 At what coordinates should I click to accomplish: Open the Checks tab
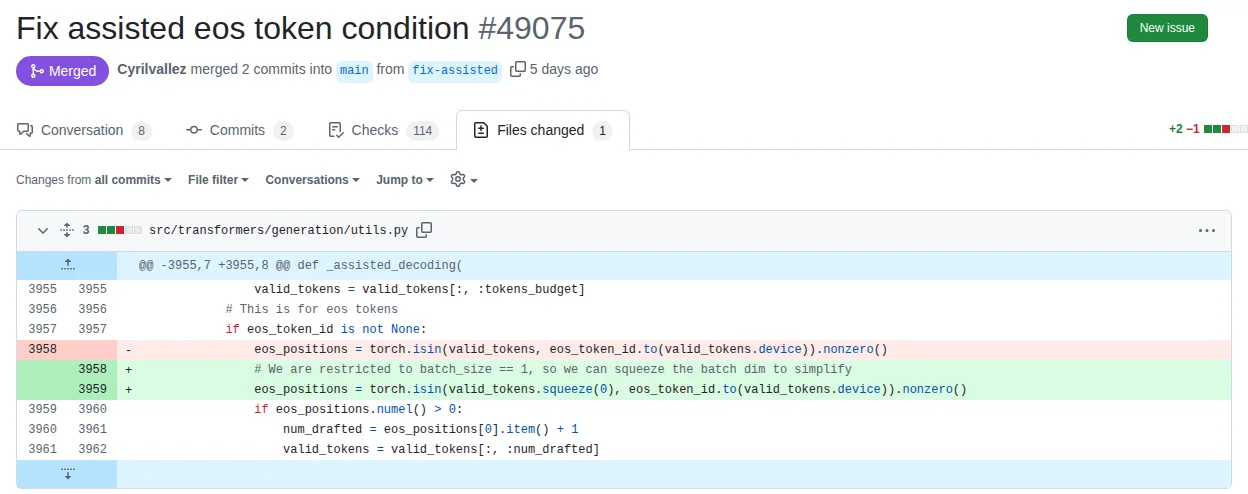pyautogui.click(x=383, y=130)
